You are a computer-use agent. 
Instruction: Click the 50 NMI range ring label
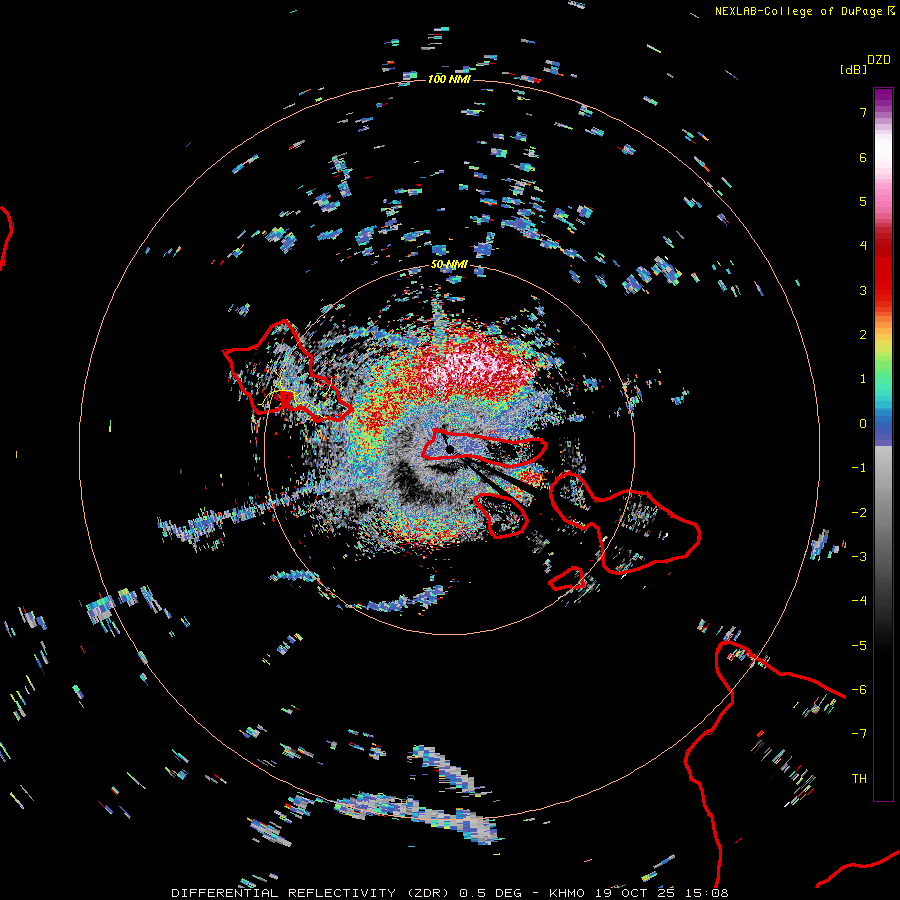tap(449, 265)
